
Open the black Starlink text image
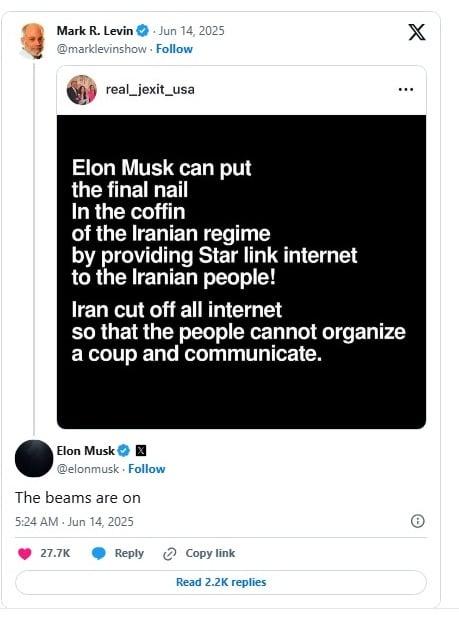tap(241, 272)
